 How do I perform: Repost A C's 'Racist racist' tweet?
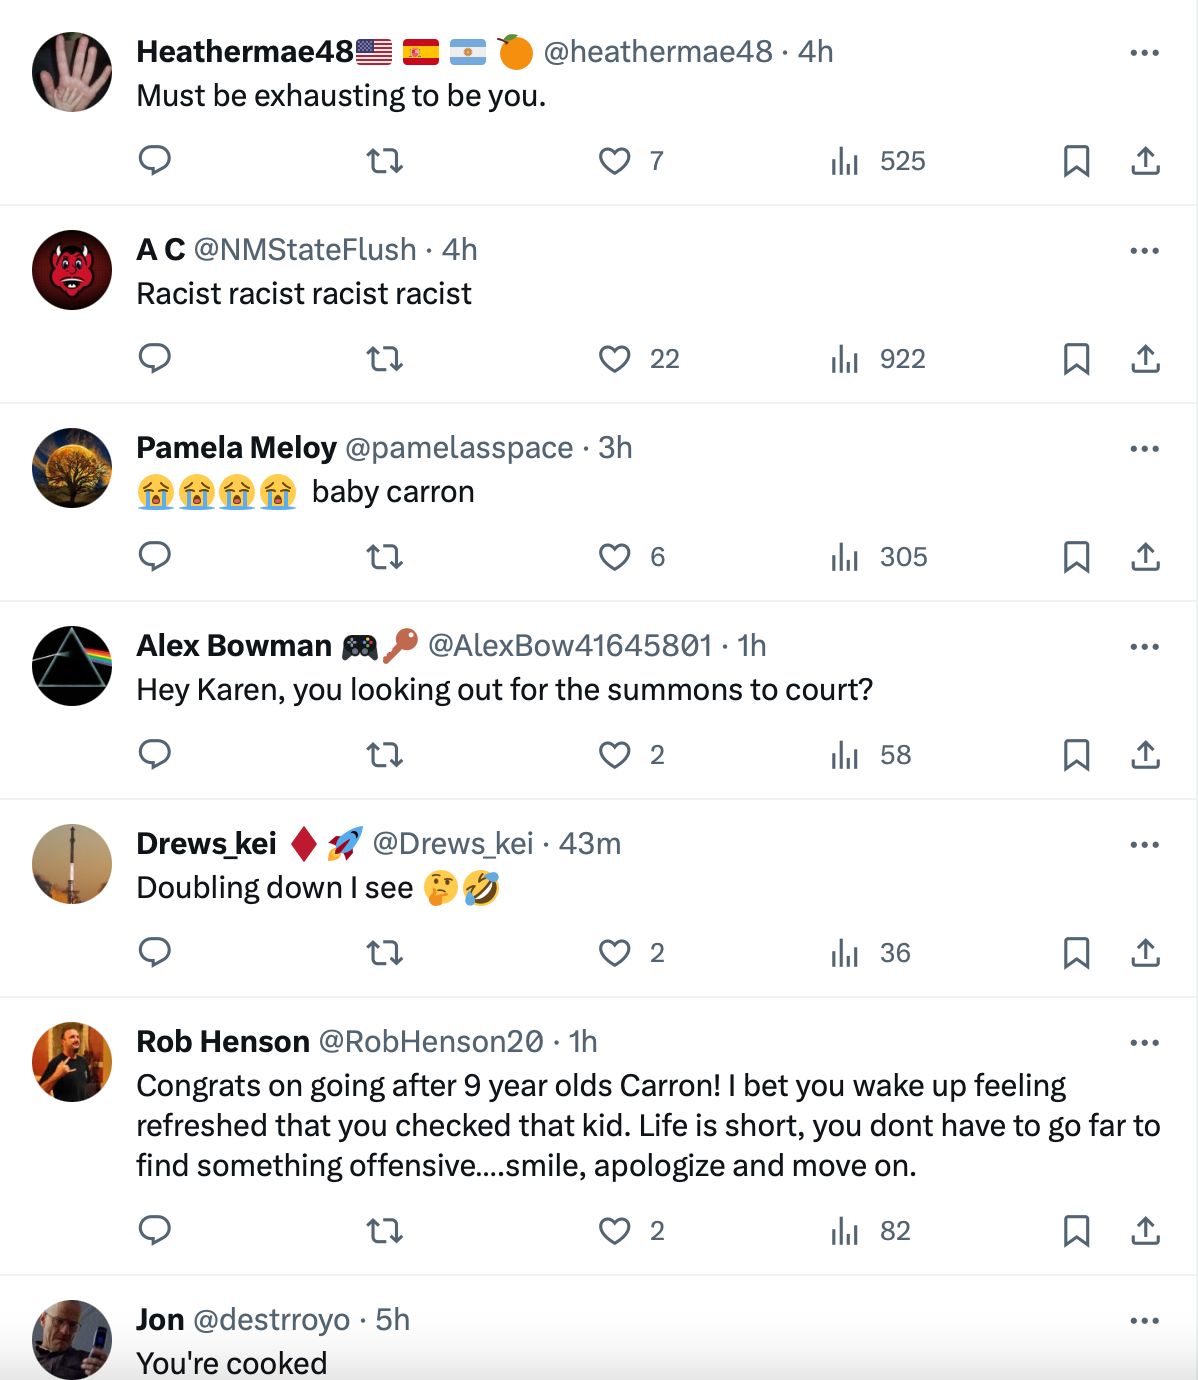(385, 359)
